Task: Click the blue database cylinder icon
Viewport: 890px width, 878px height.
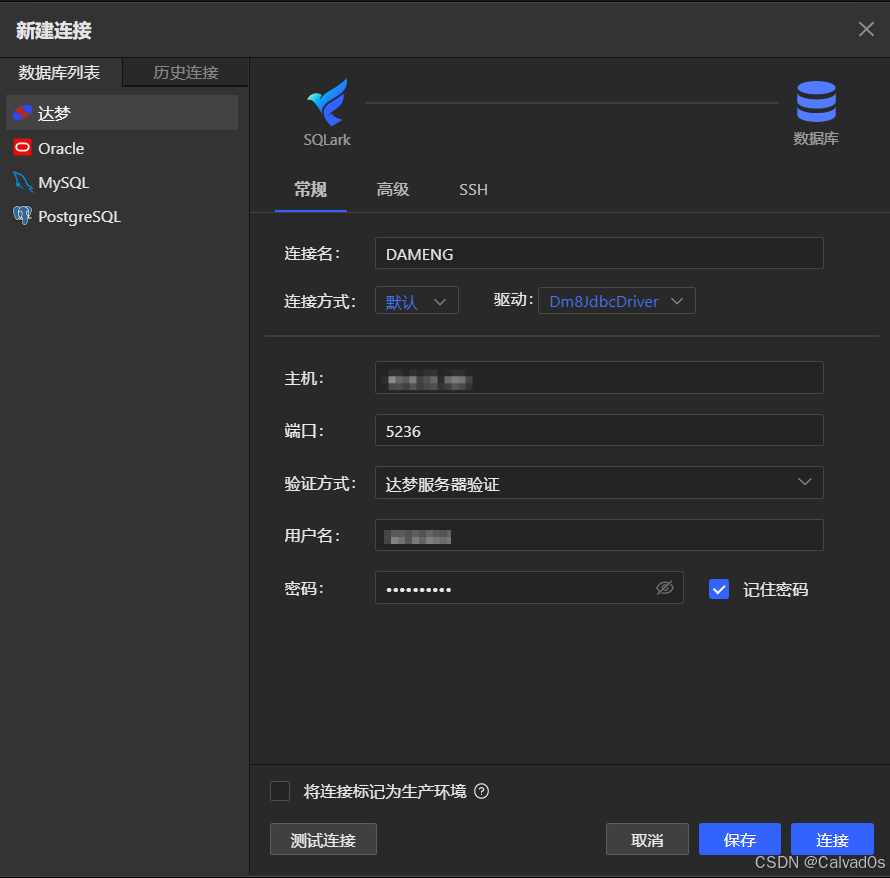Action: coord(816,102)
